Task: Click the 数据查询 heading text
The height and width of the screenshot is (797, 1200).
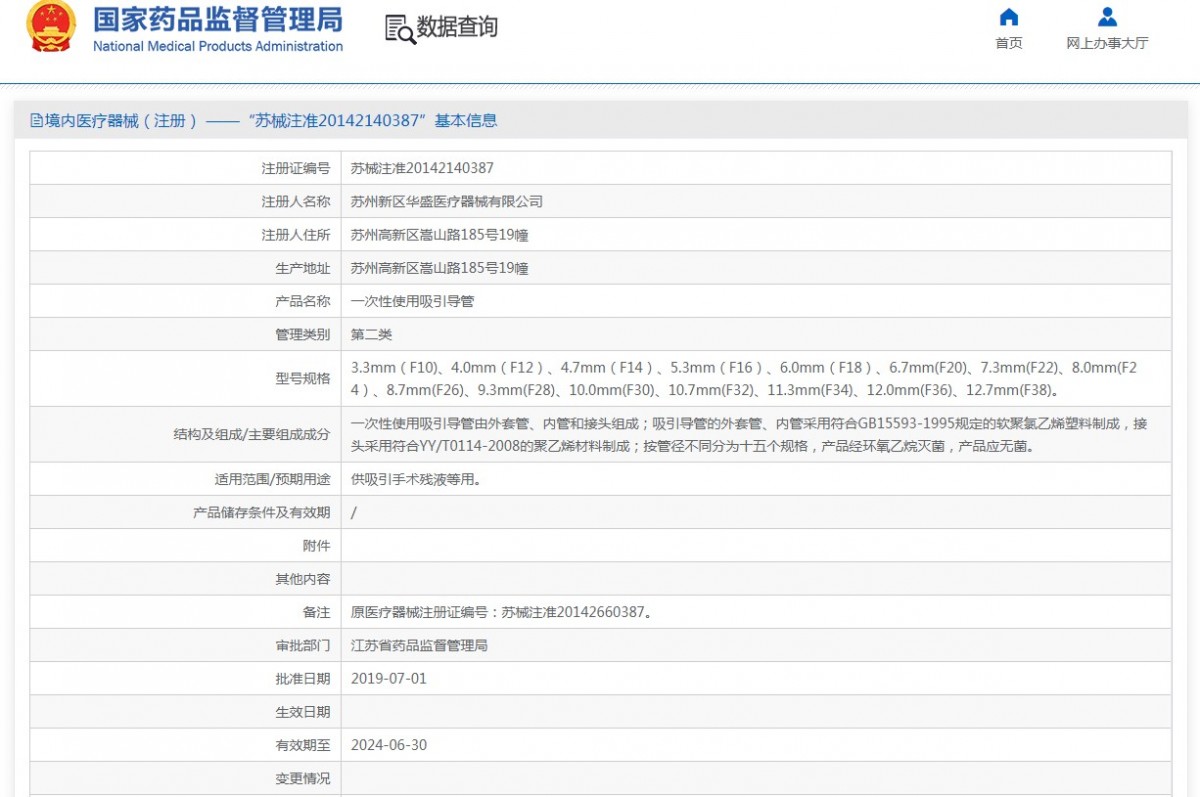Action: 457,28
